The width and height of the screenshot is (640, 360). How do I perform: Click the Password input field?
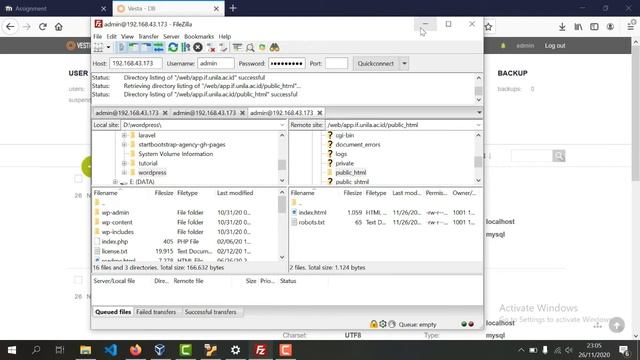(x=287, y=64)
